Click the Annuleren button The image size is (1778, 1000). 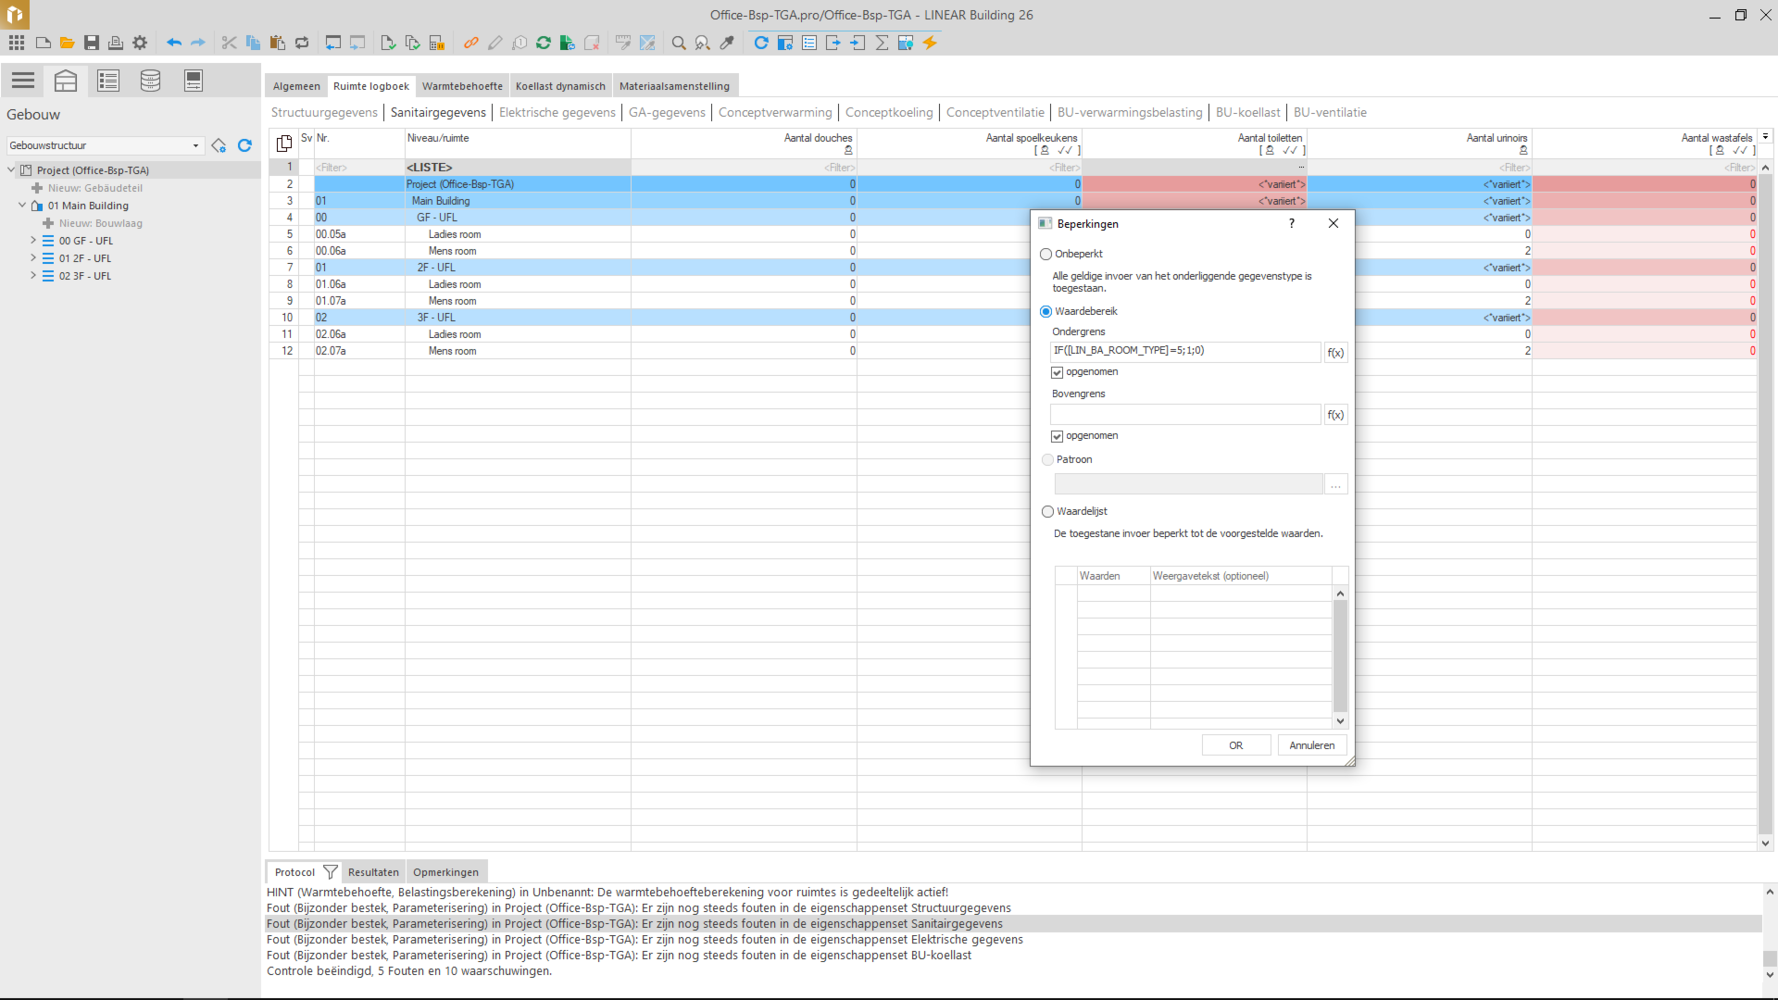(1311, 745)
